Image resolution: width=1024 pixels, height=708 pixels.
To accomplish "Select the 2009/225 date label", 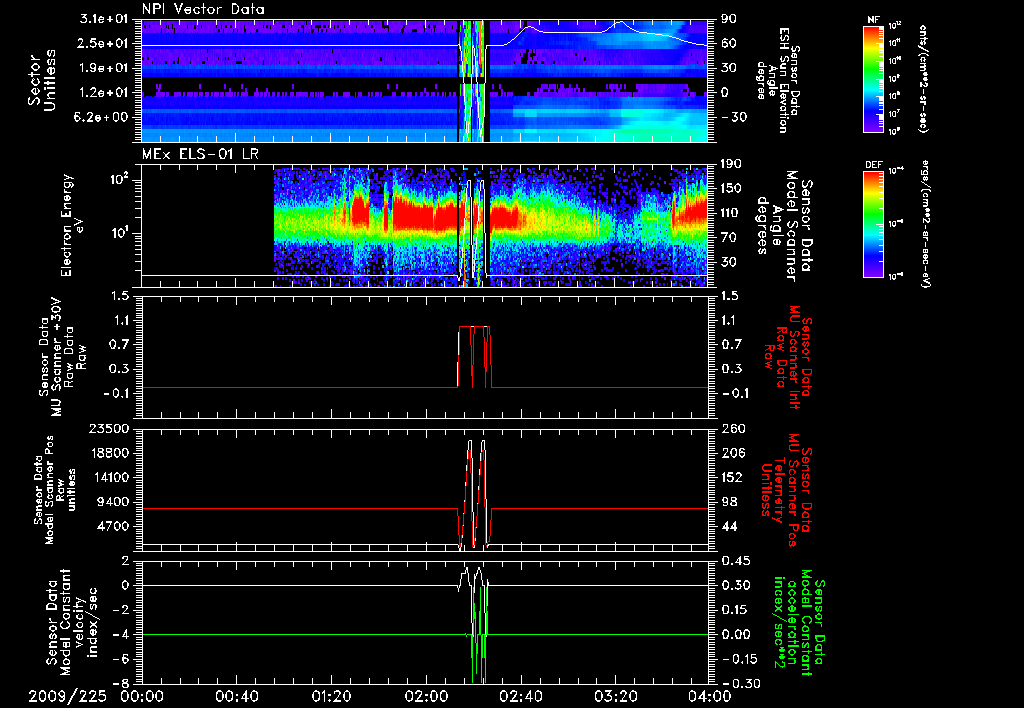I will click(x=67, y=696).
